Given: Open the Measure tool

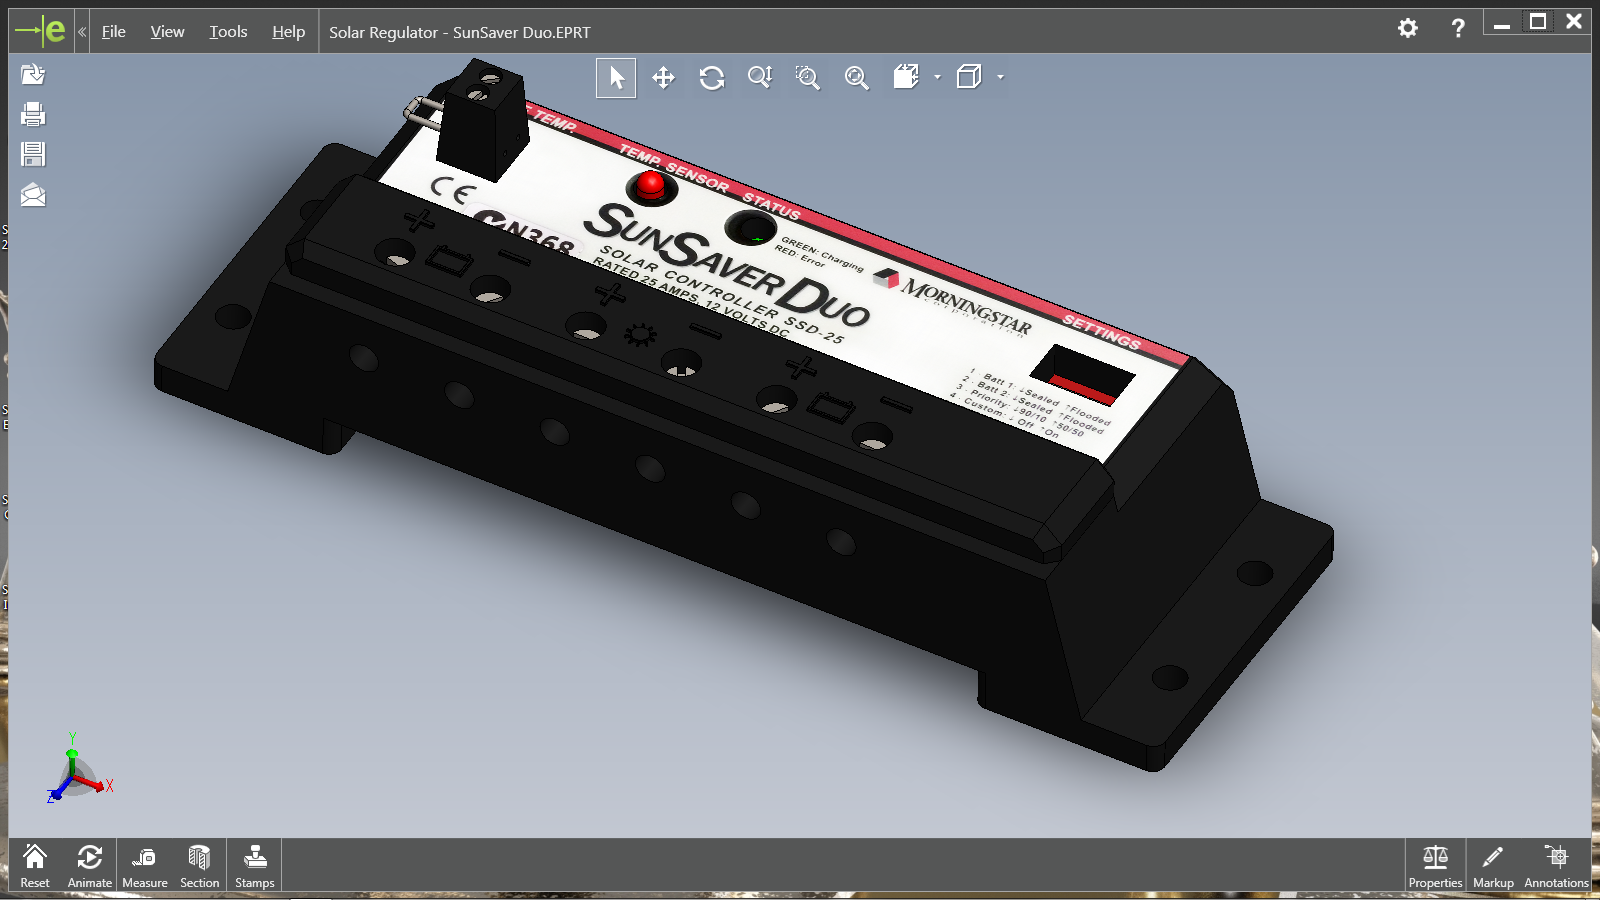Looking at the screenshot, I should (145, 865).
